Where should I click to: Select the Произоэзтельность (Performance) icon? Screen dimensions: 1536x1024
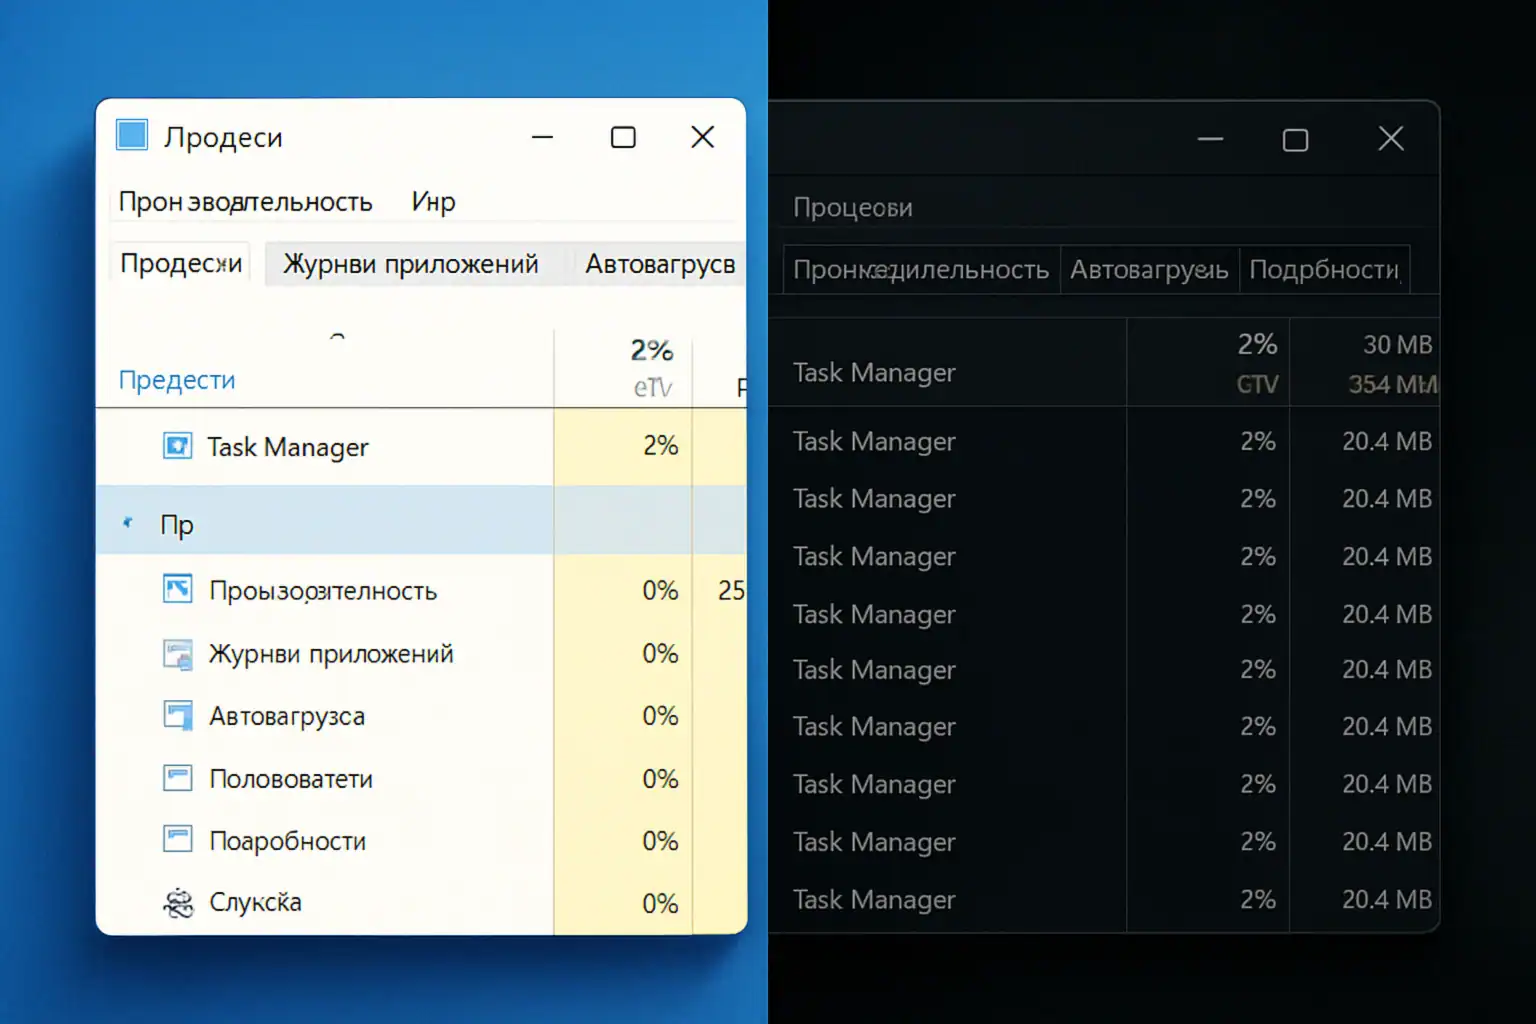point(178,590)
